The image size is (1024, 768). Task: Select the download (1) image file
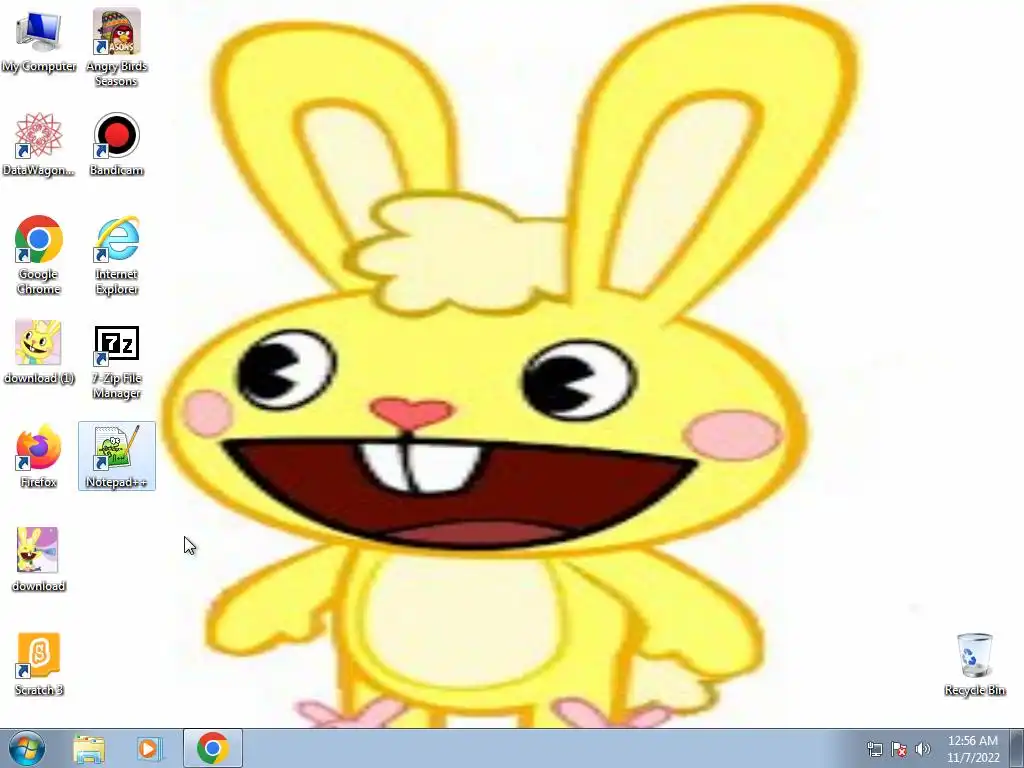[x=39, y=352]
